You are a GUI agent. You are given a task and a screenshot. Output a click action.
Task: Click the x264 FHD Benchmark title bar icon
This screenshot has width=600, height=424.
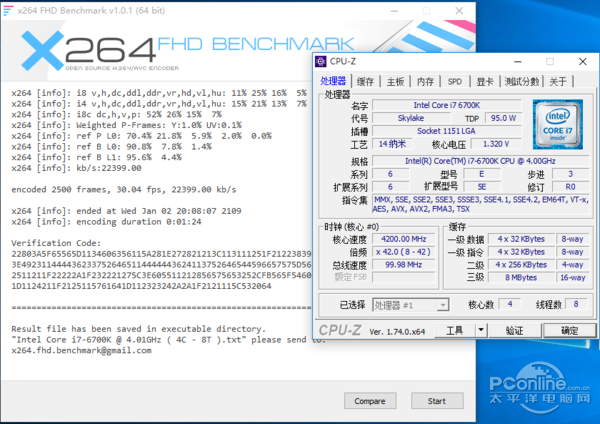click(x=8, y=10)
